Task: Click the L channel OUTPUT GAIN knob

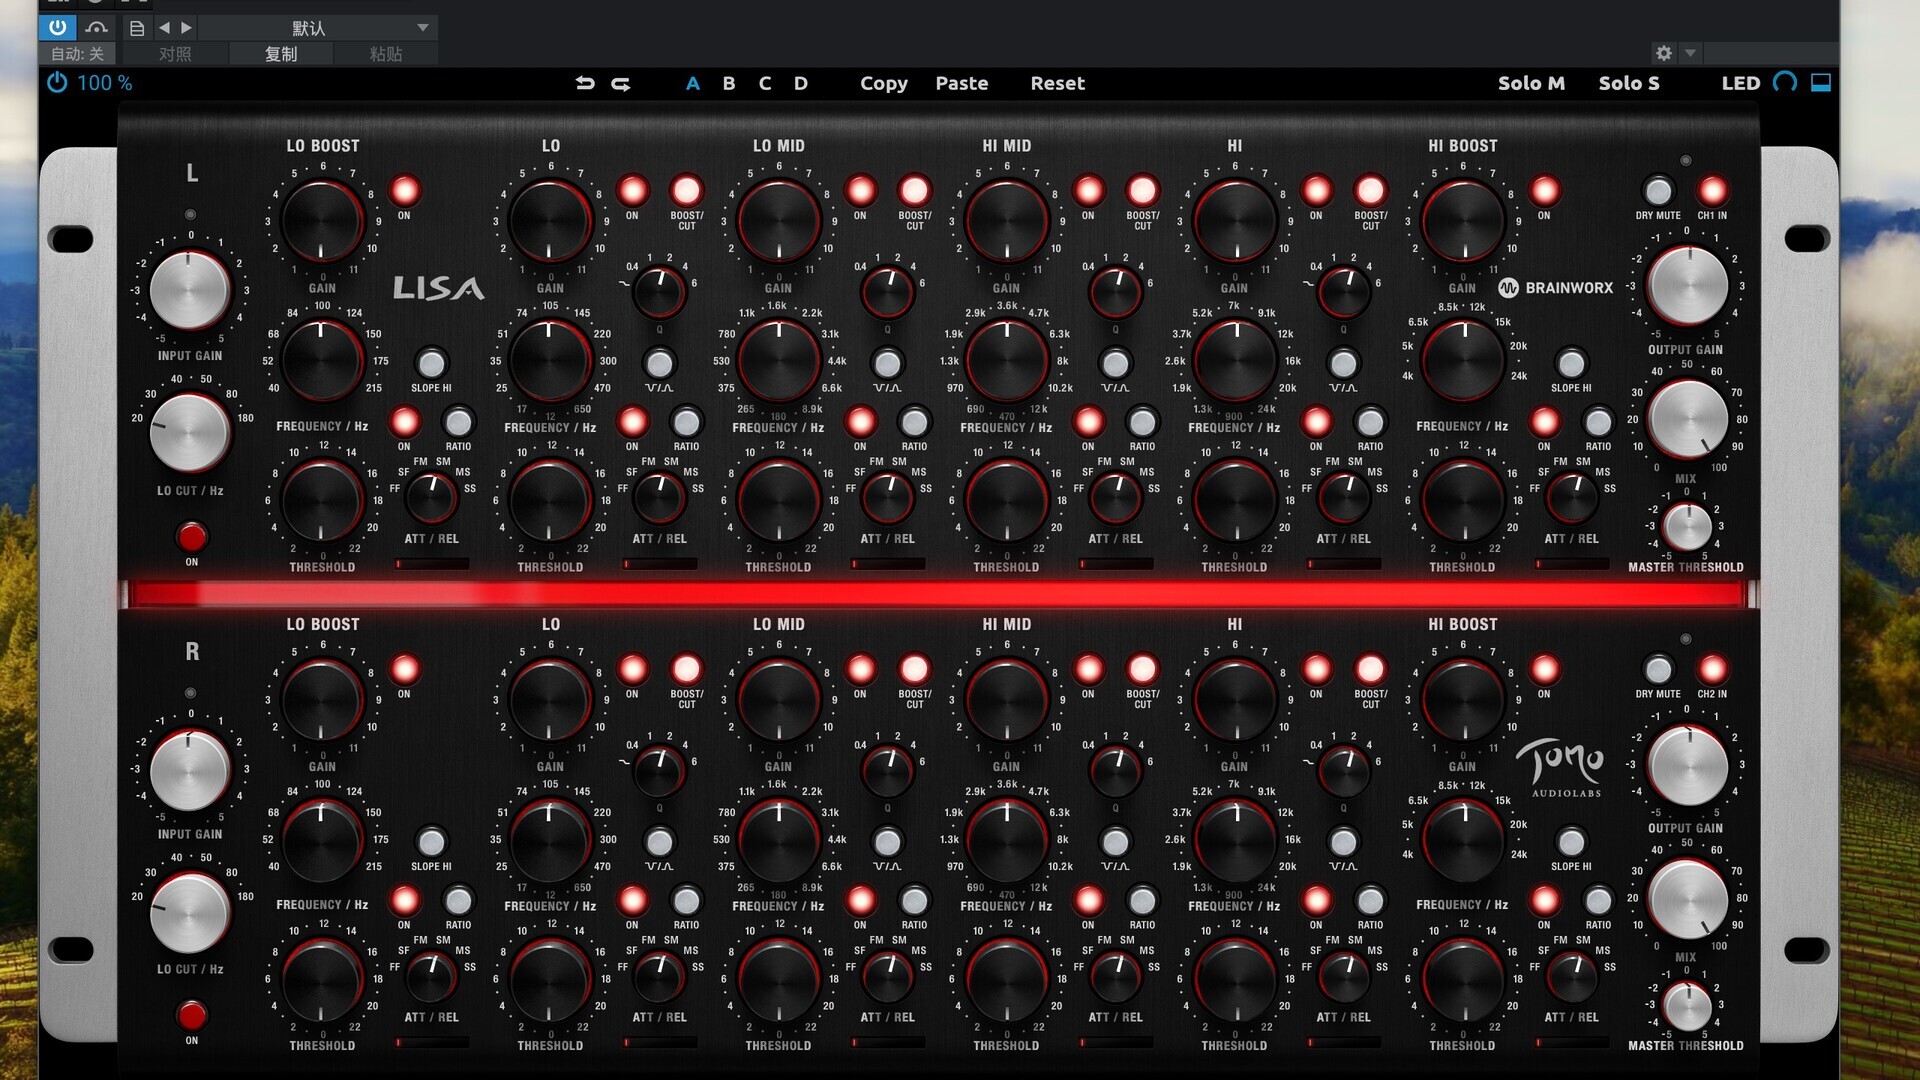Action: coord(1688,285)
